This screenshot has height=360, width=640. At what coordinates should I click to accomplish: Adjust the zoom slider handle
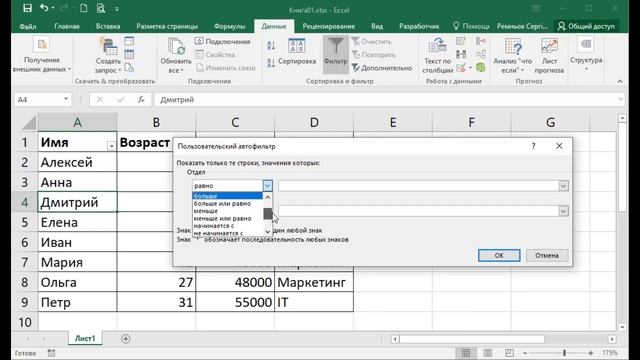(x=564, y=353)
